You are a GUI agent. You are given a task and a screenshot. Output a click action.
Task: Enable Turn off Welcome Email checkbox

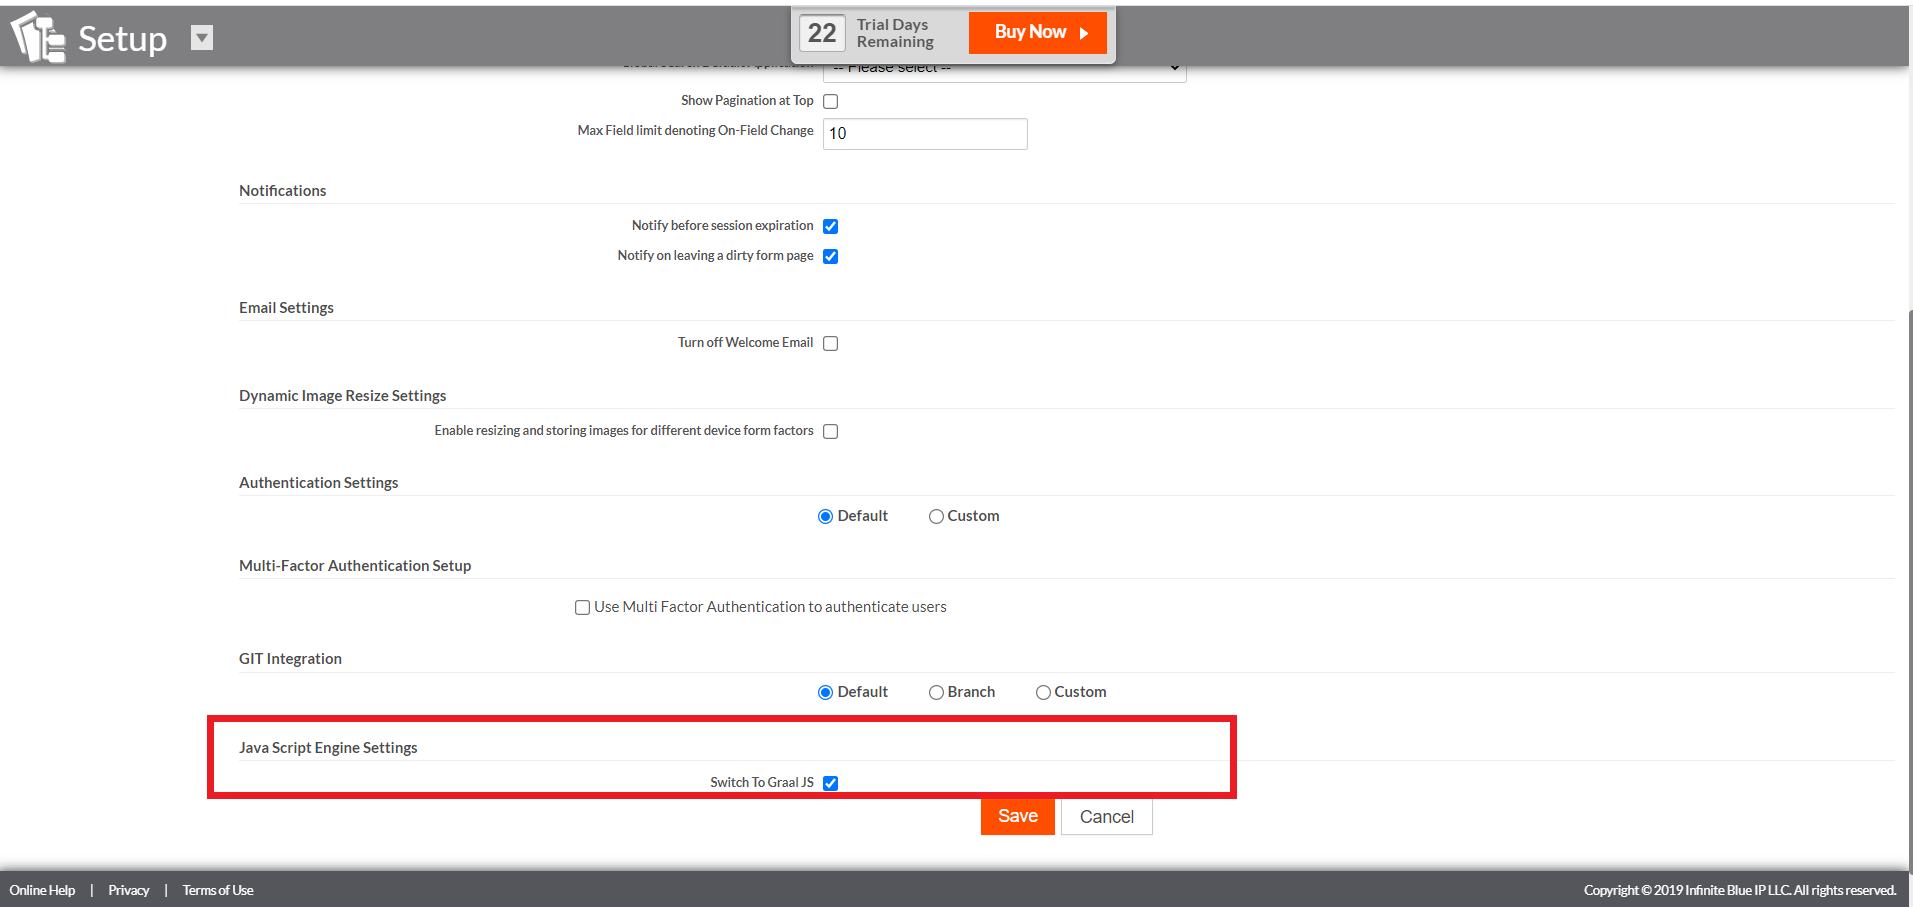click(830, 343)
